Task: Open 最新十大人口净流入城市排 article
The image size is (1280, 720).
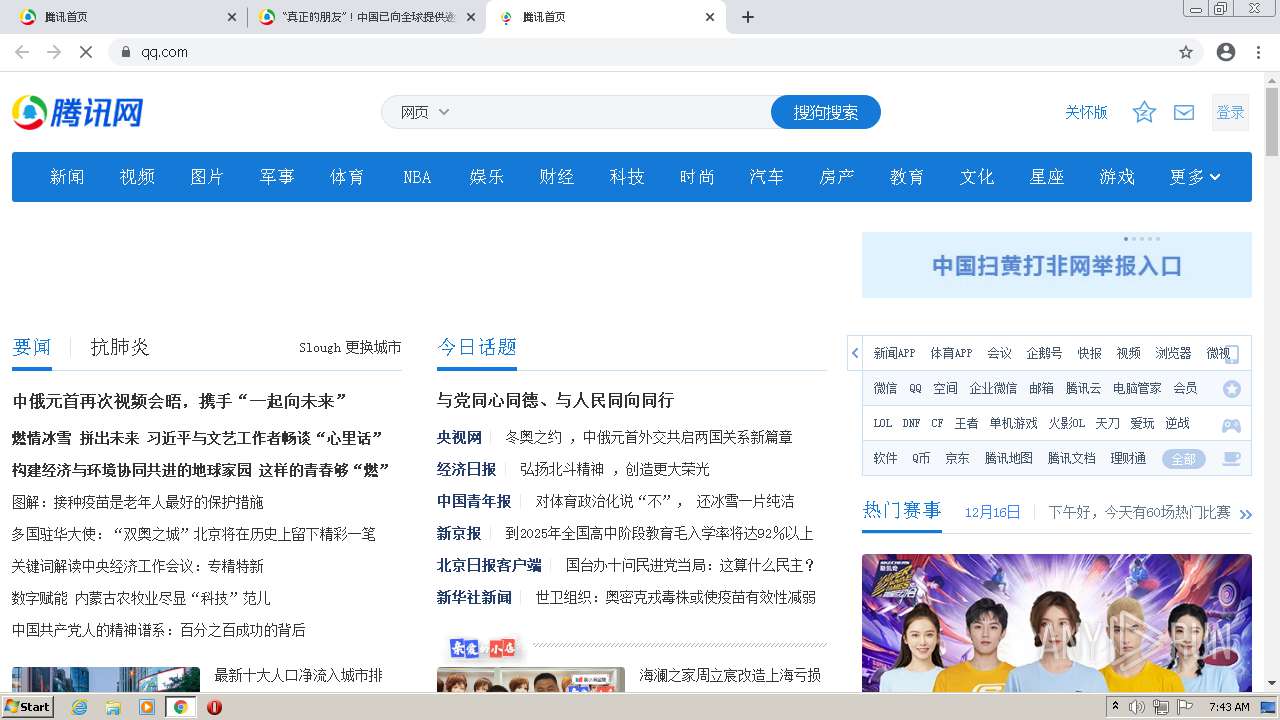Action: coord(299,676)
